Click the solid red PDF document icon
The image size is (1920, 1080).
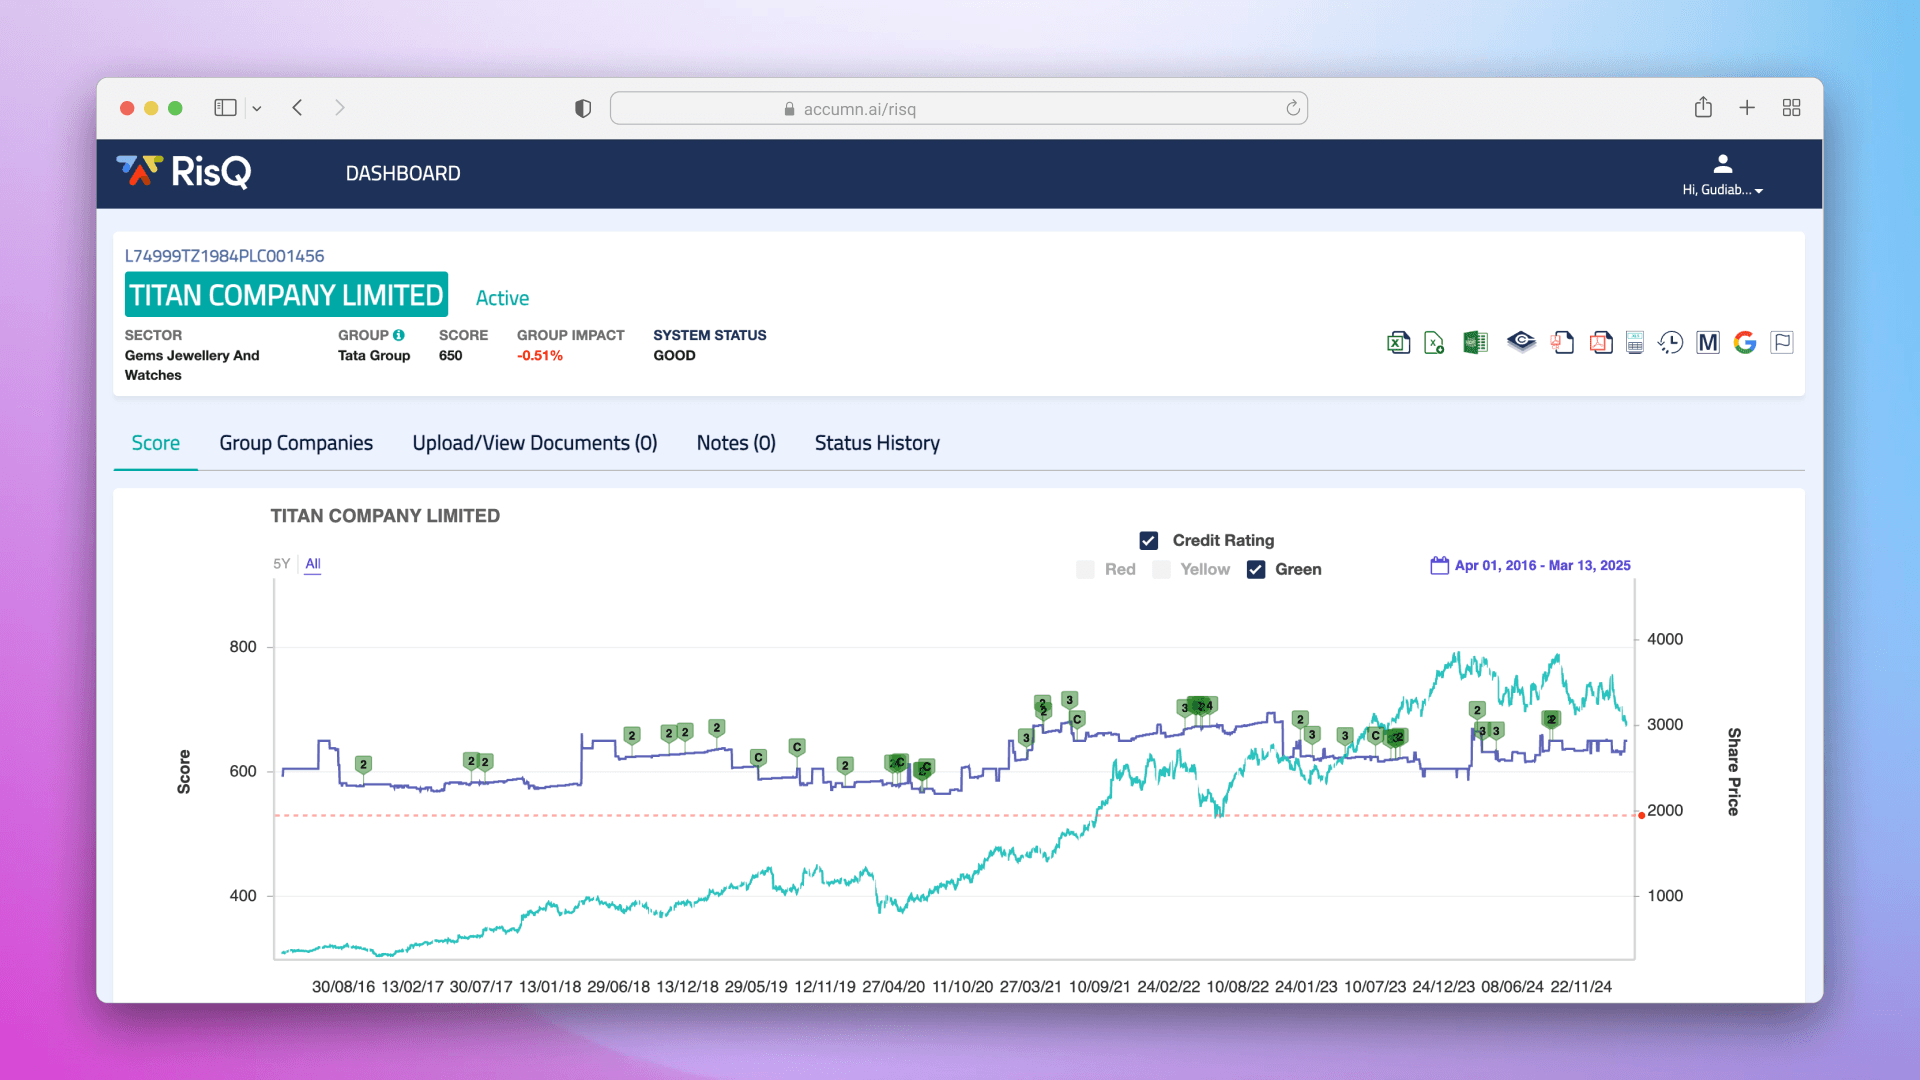click(1601, 343)
